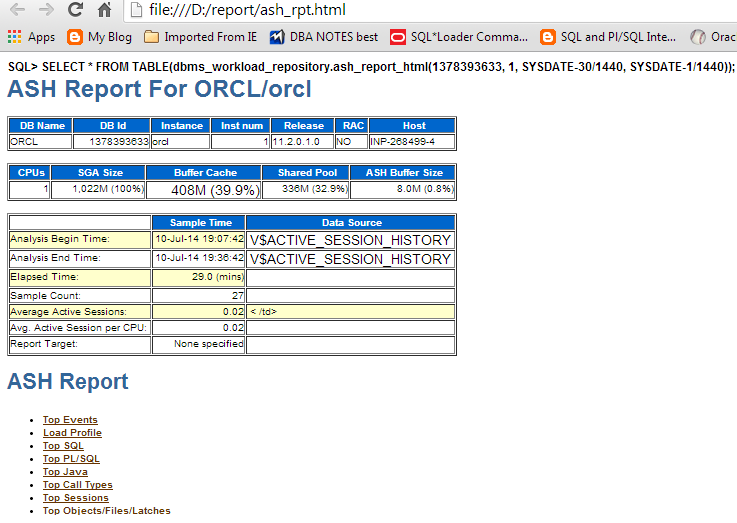Click the 1,022M (100%) SGA value

(x=98, y=190)
